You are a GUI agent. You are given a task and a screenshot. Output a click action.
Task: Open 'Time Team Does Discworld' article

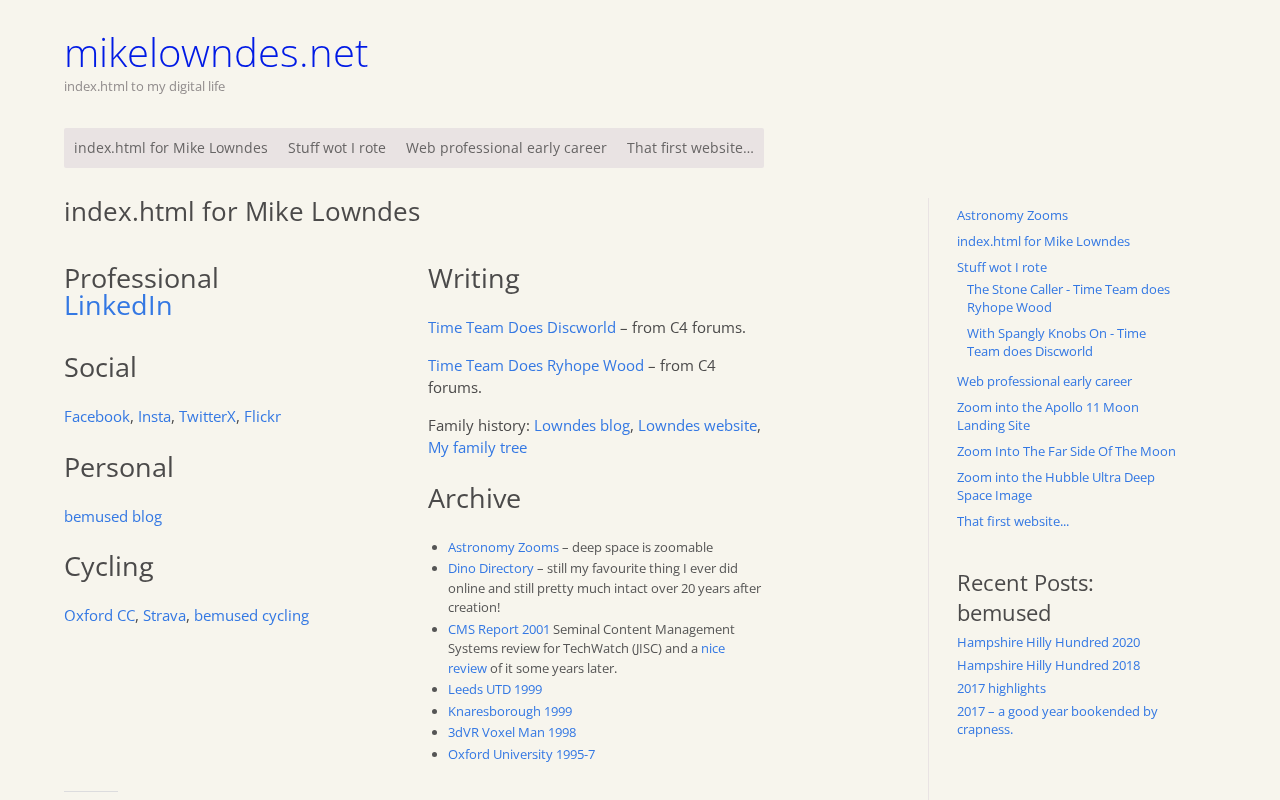(x=522, y=327)
